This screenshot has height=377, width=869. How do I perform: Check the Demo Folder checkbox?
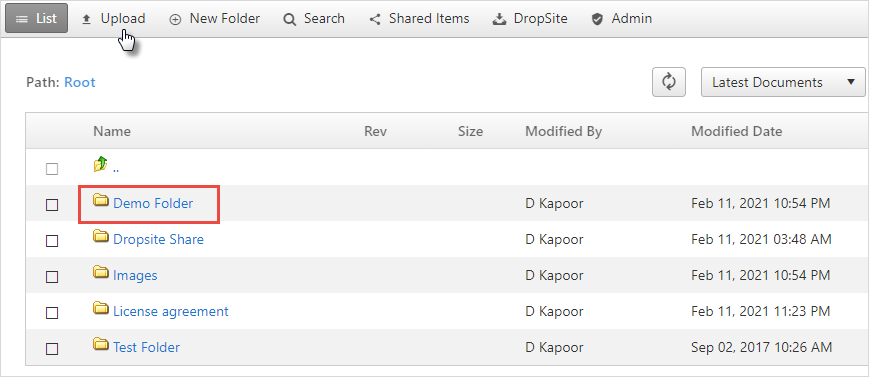52,205
